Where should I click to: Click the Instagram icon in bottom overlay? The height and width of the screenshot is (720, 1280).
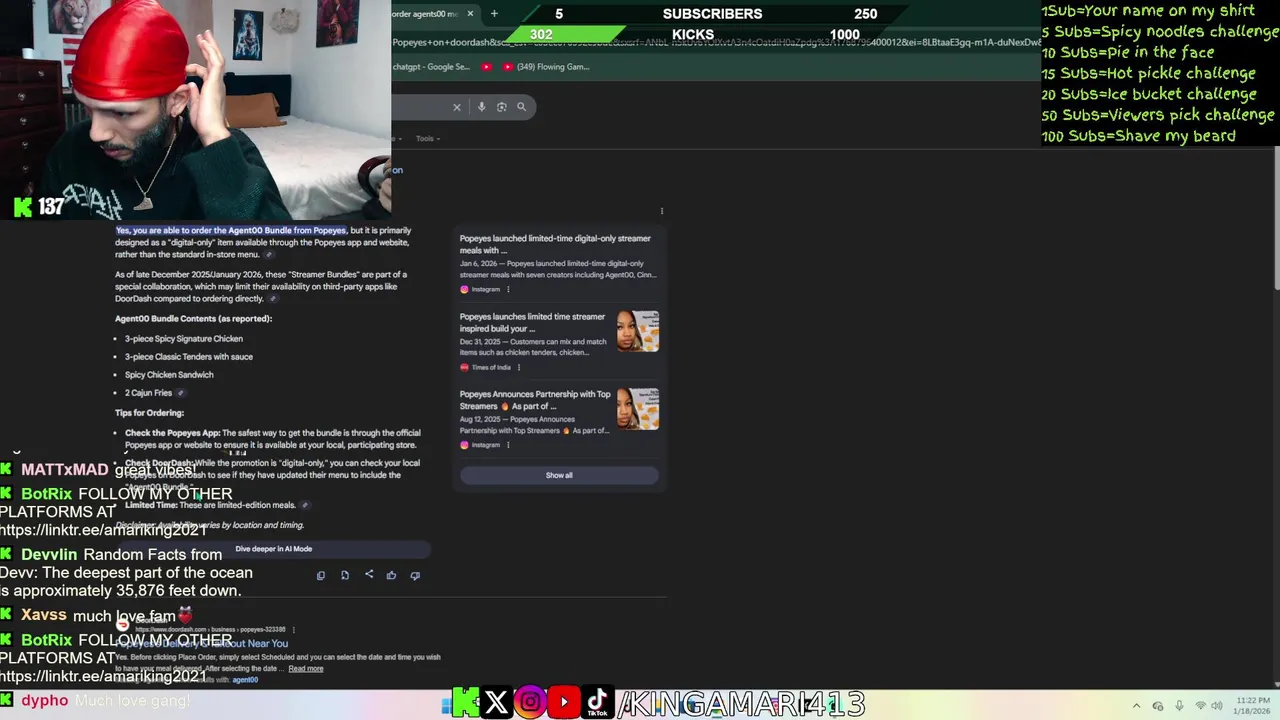tap(530, 703)
